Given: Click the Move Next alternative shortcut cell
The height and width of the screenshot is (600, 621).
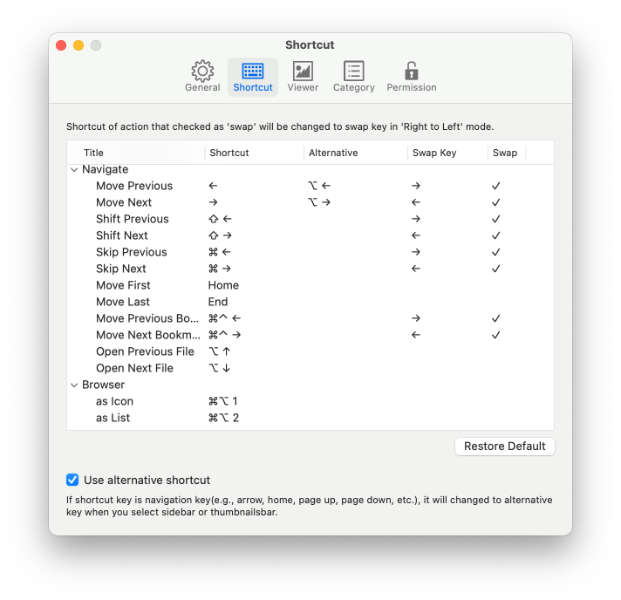Looking at the screenshot, I should (320, 202).
